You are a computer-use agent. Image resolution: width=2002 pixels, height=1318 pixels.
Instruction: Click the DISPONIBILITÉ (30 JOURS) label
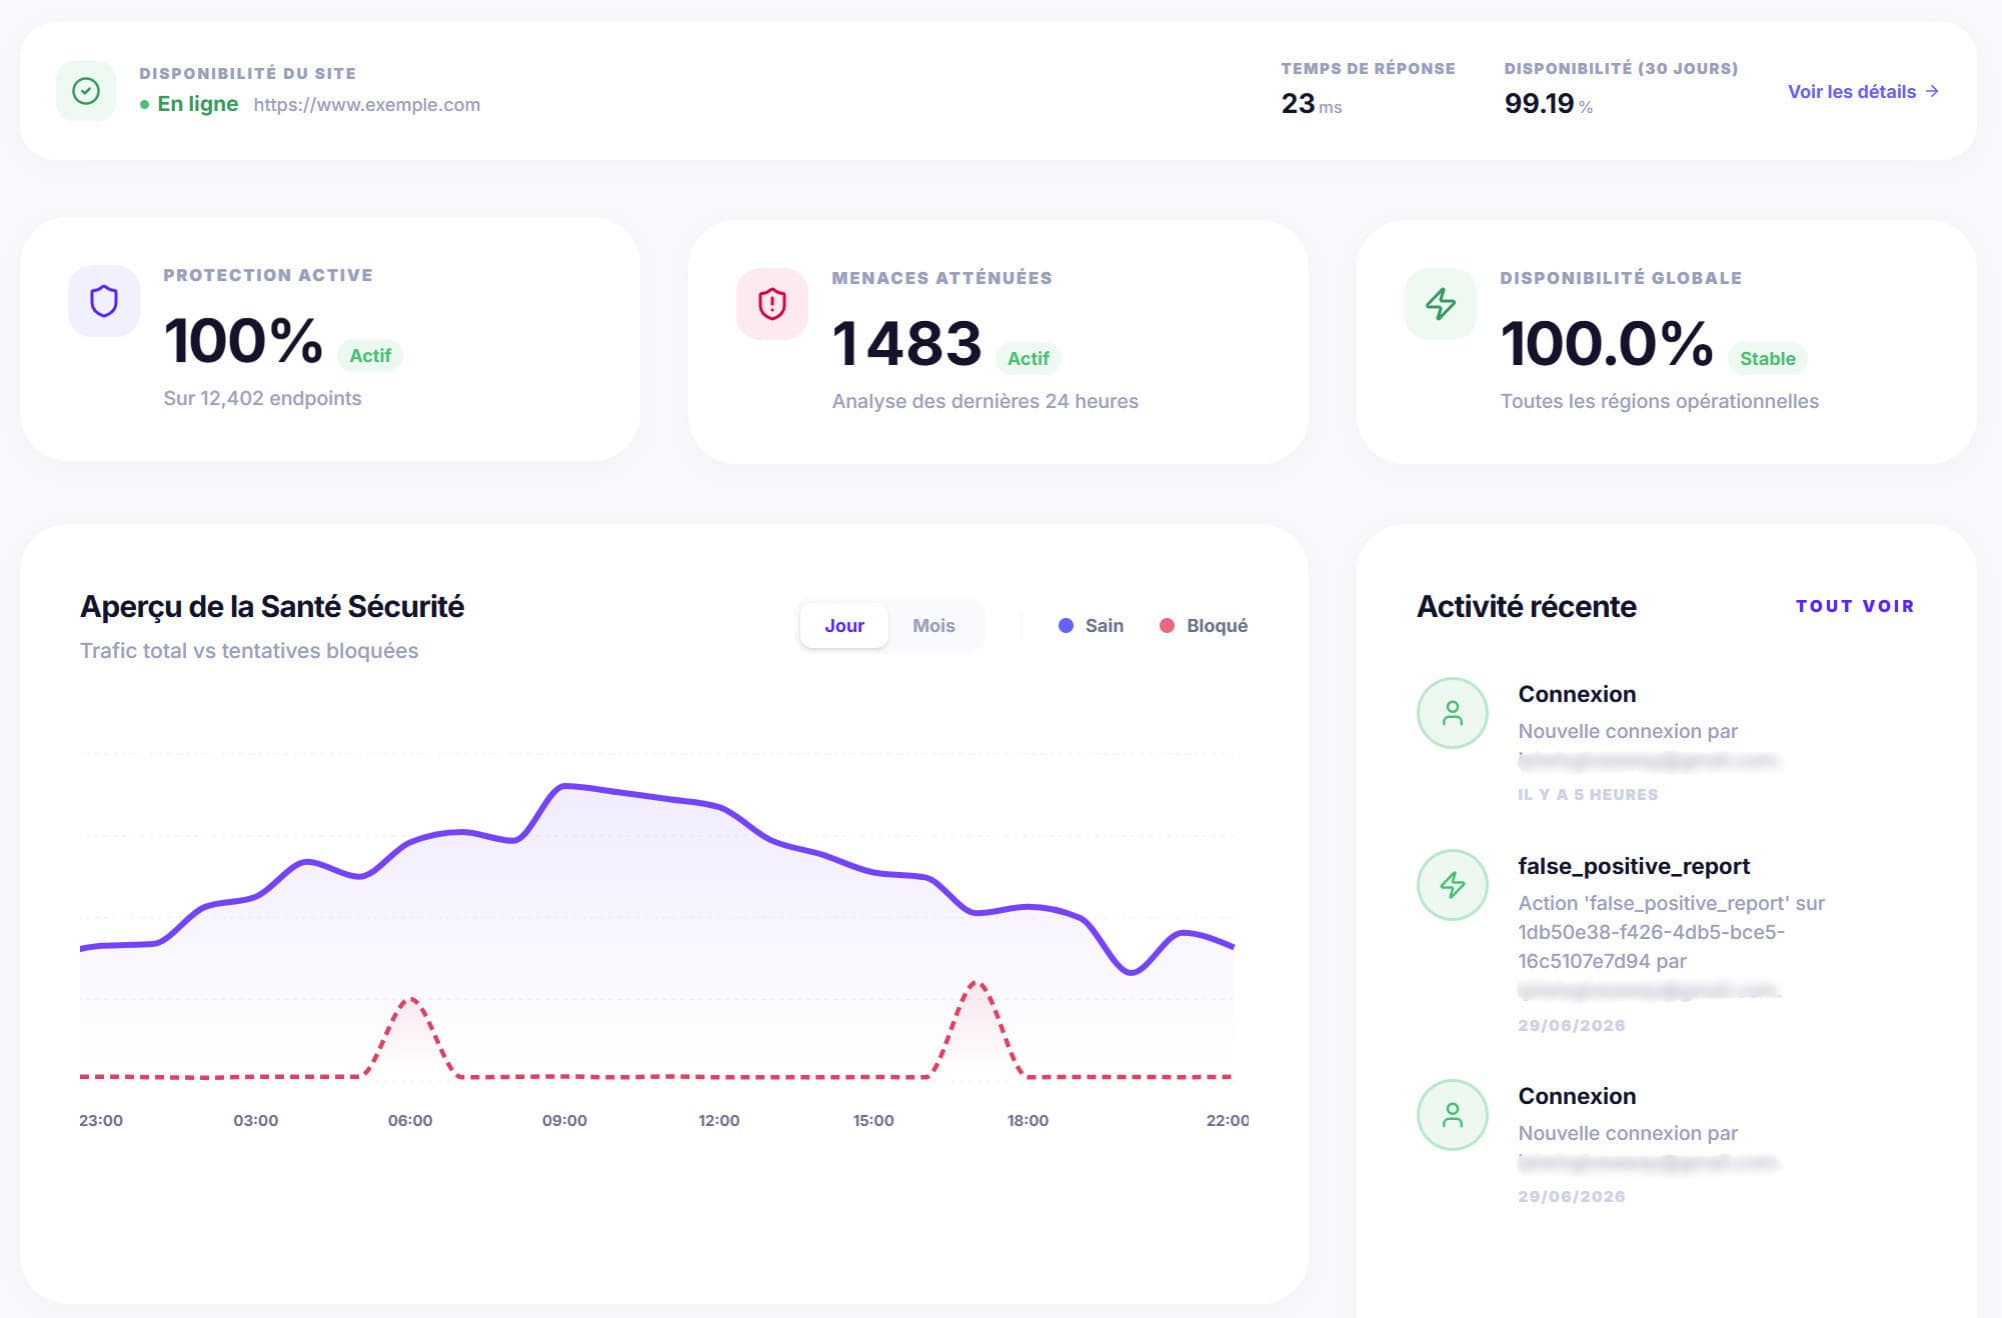click(x=1621, y=69)
